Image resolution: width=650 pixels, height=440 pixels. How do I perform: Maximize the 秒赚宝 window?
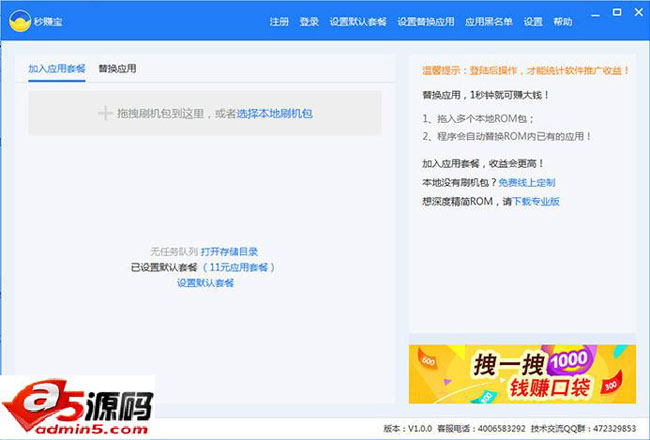(x=617, y=12)
